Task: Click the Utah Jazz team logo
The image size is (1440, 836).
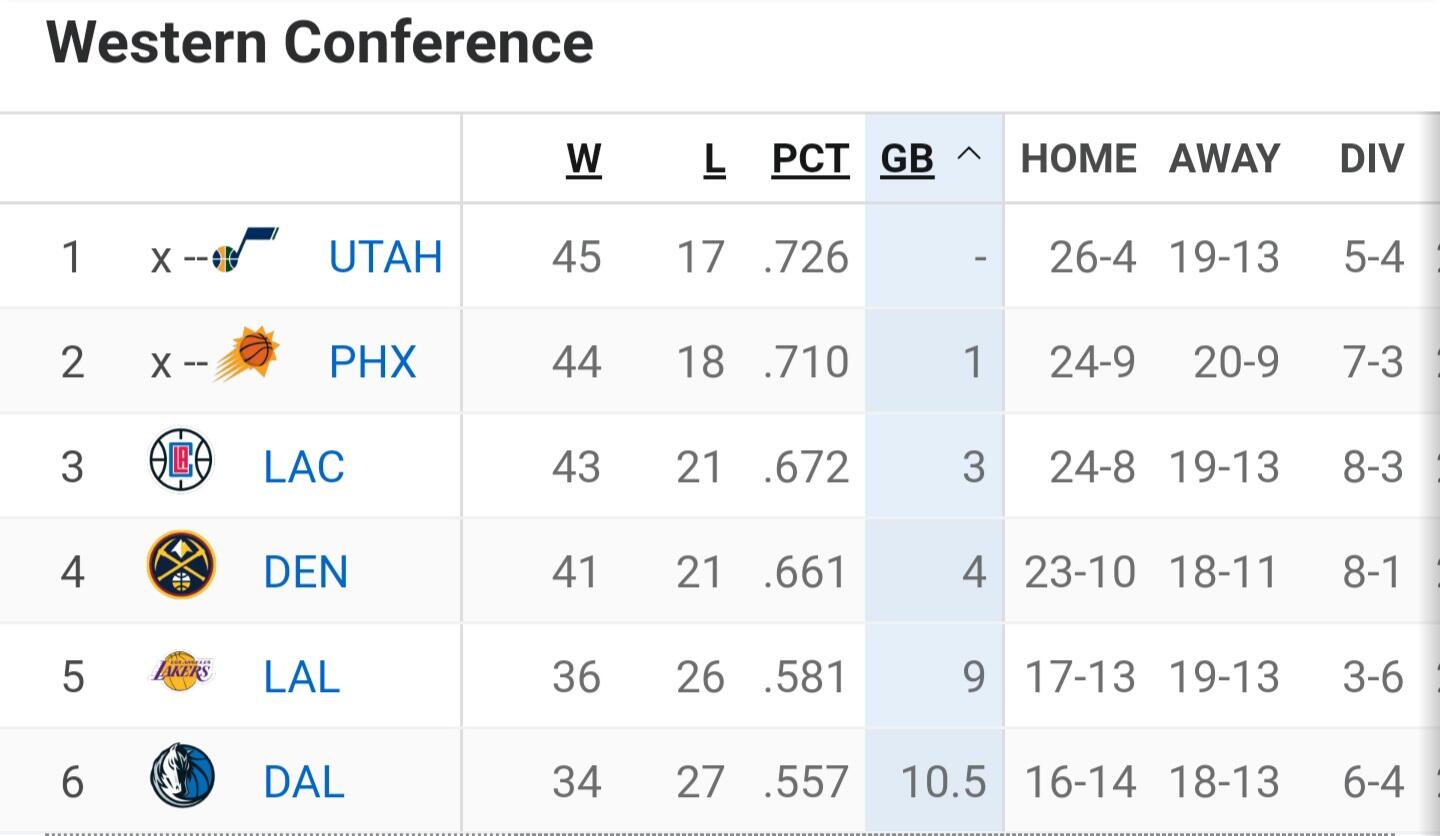Action: tap(245, 251)
